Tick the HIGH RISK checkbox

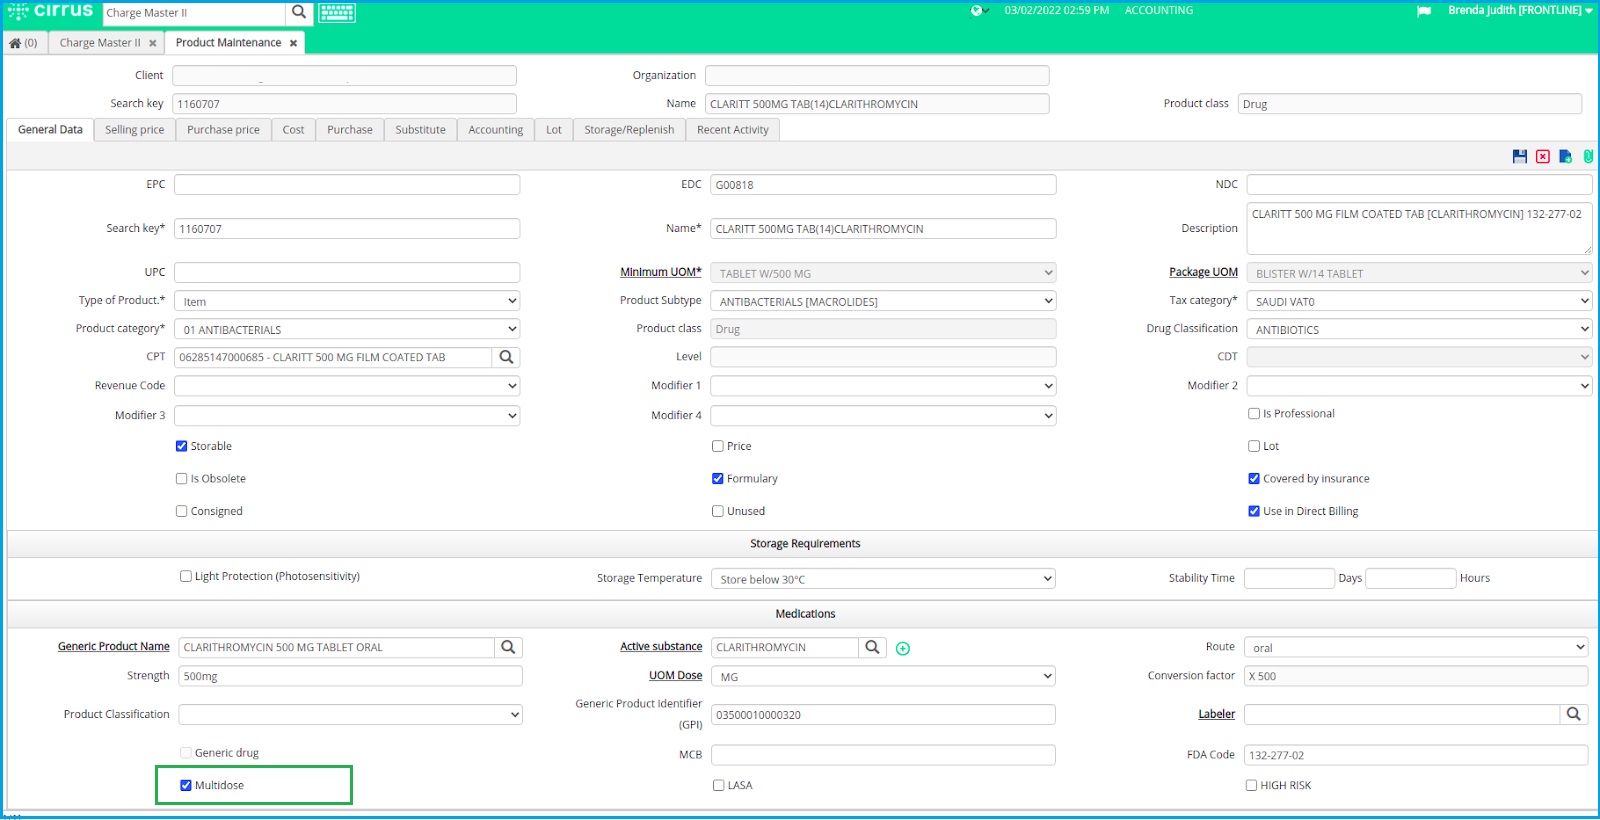tap(1251, 786)
